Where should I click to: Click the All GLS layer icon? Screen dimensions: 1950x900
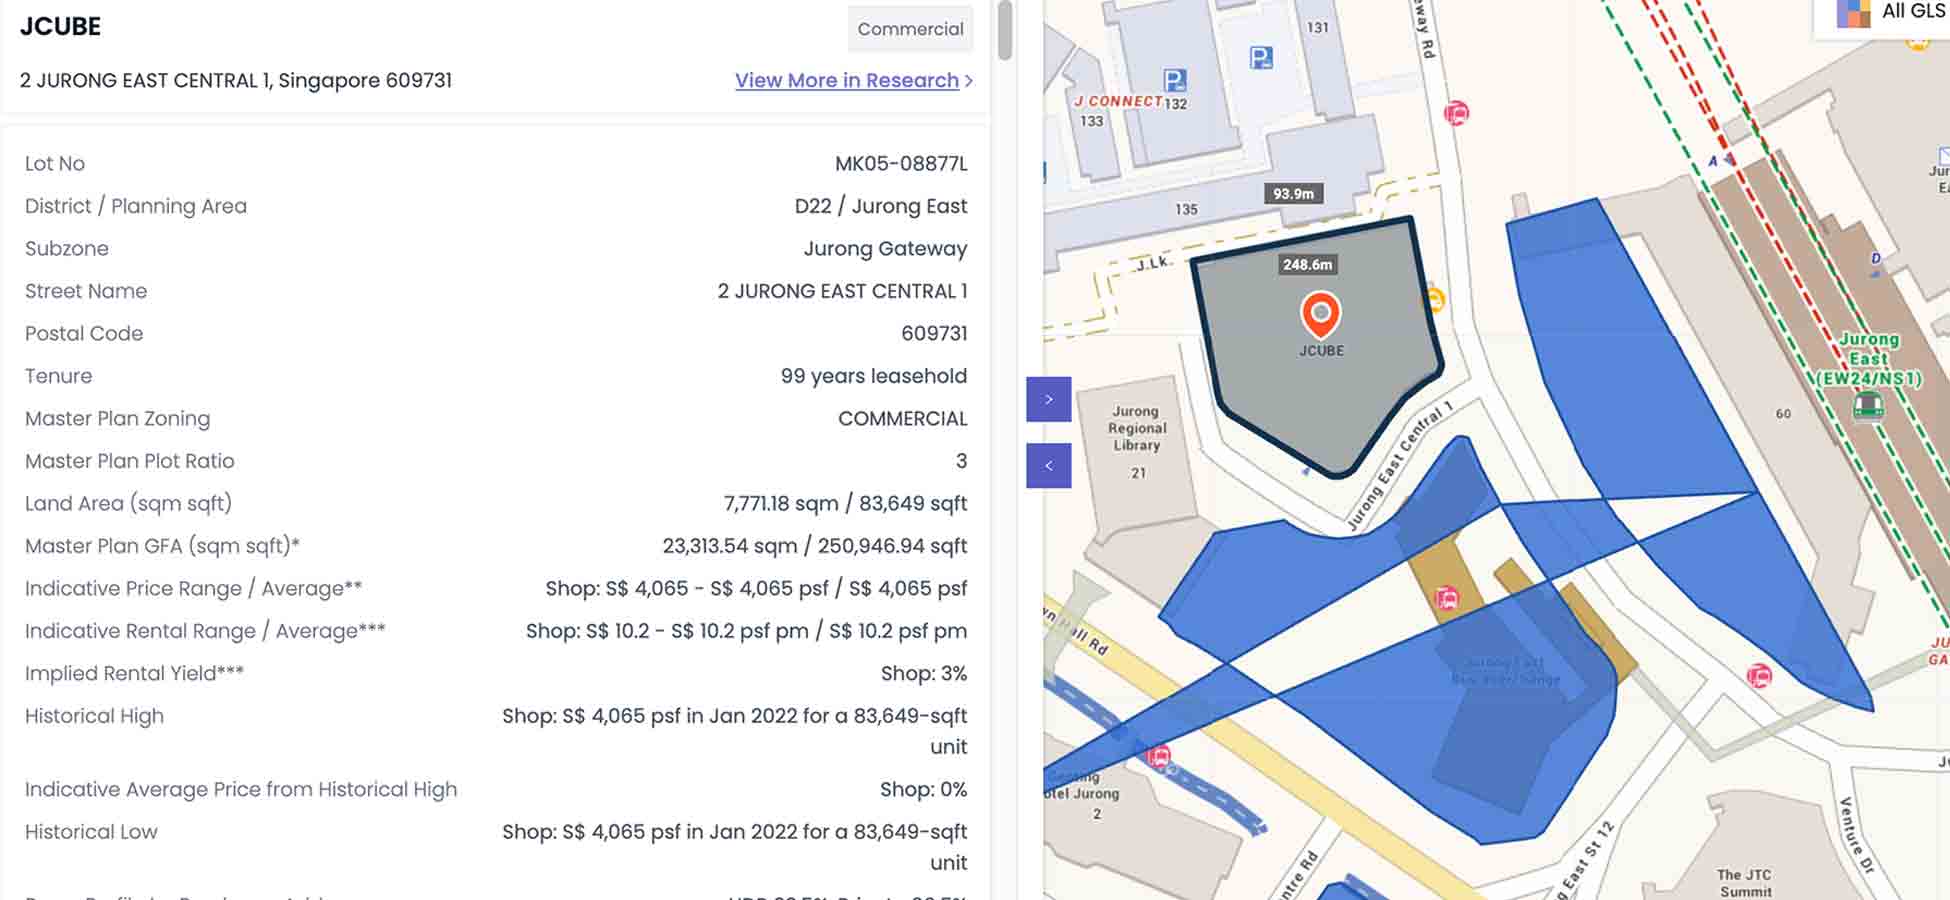tap(1853, 13)
